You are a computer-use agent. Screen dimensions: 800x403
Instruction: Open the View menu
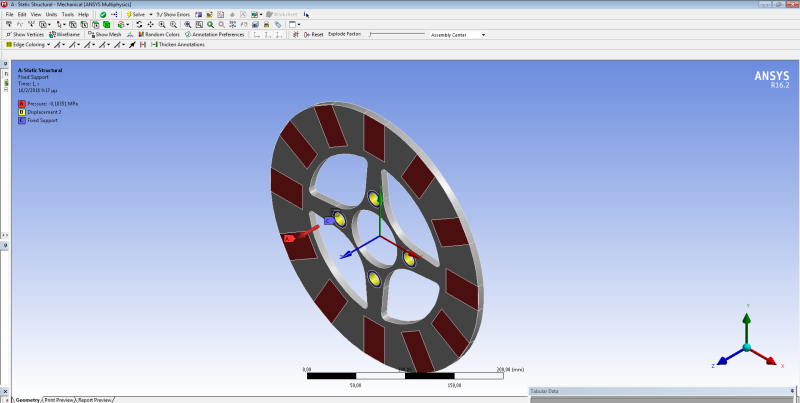pyautogui.click(x=36, y=14)
